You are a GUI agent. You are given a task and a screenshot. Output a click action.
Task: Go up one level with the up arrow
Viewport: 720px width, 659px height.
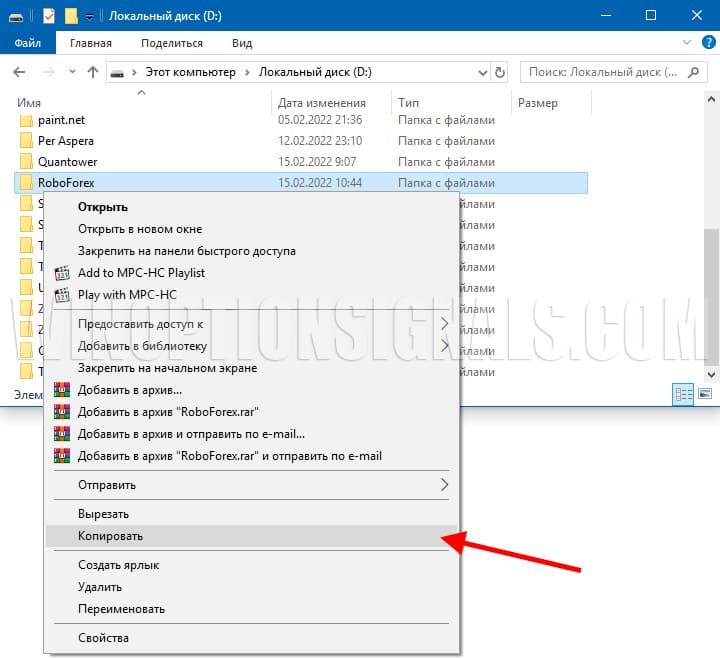[x=93, y=72]
